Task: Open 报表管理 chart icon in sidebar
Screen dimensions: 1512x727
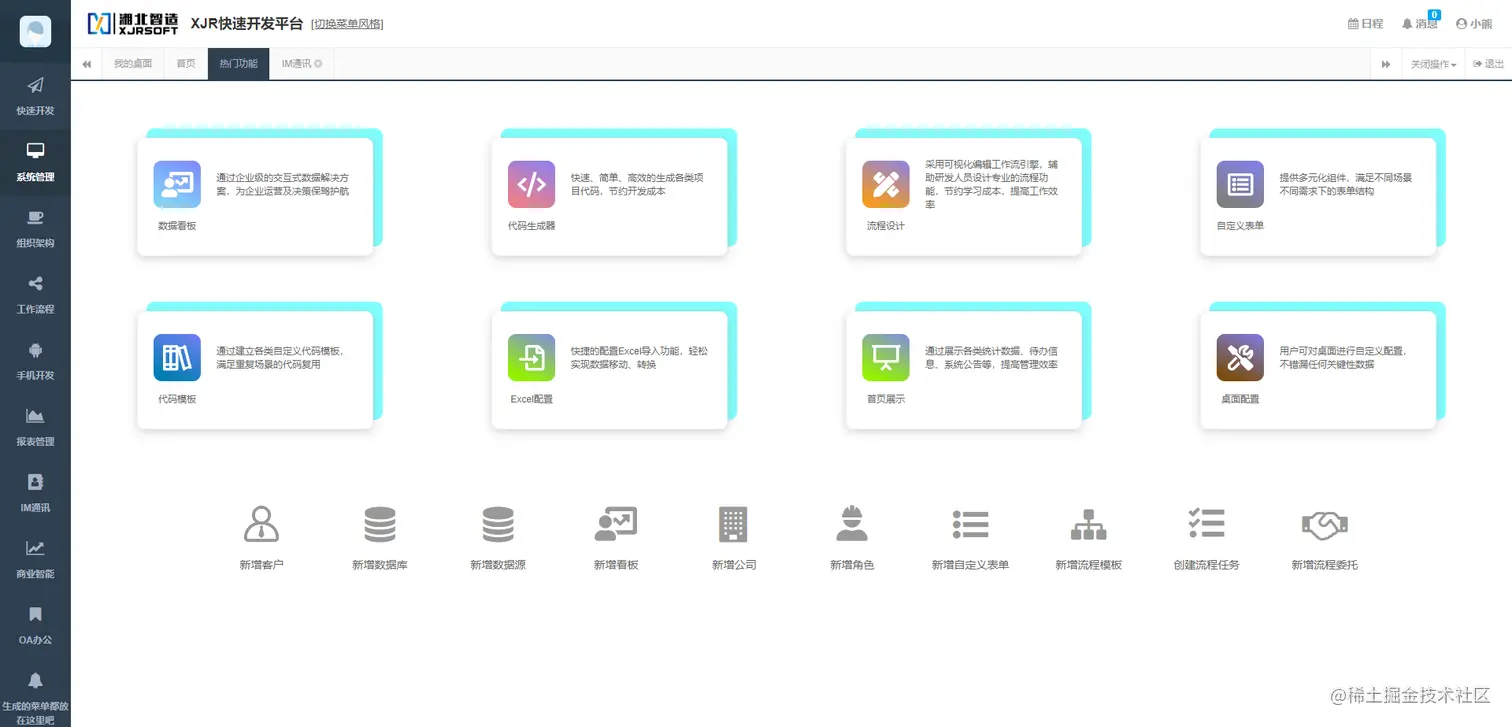Action: click(35, 416)
